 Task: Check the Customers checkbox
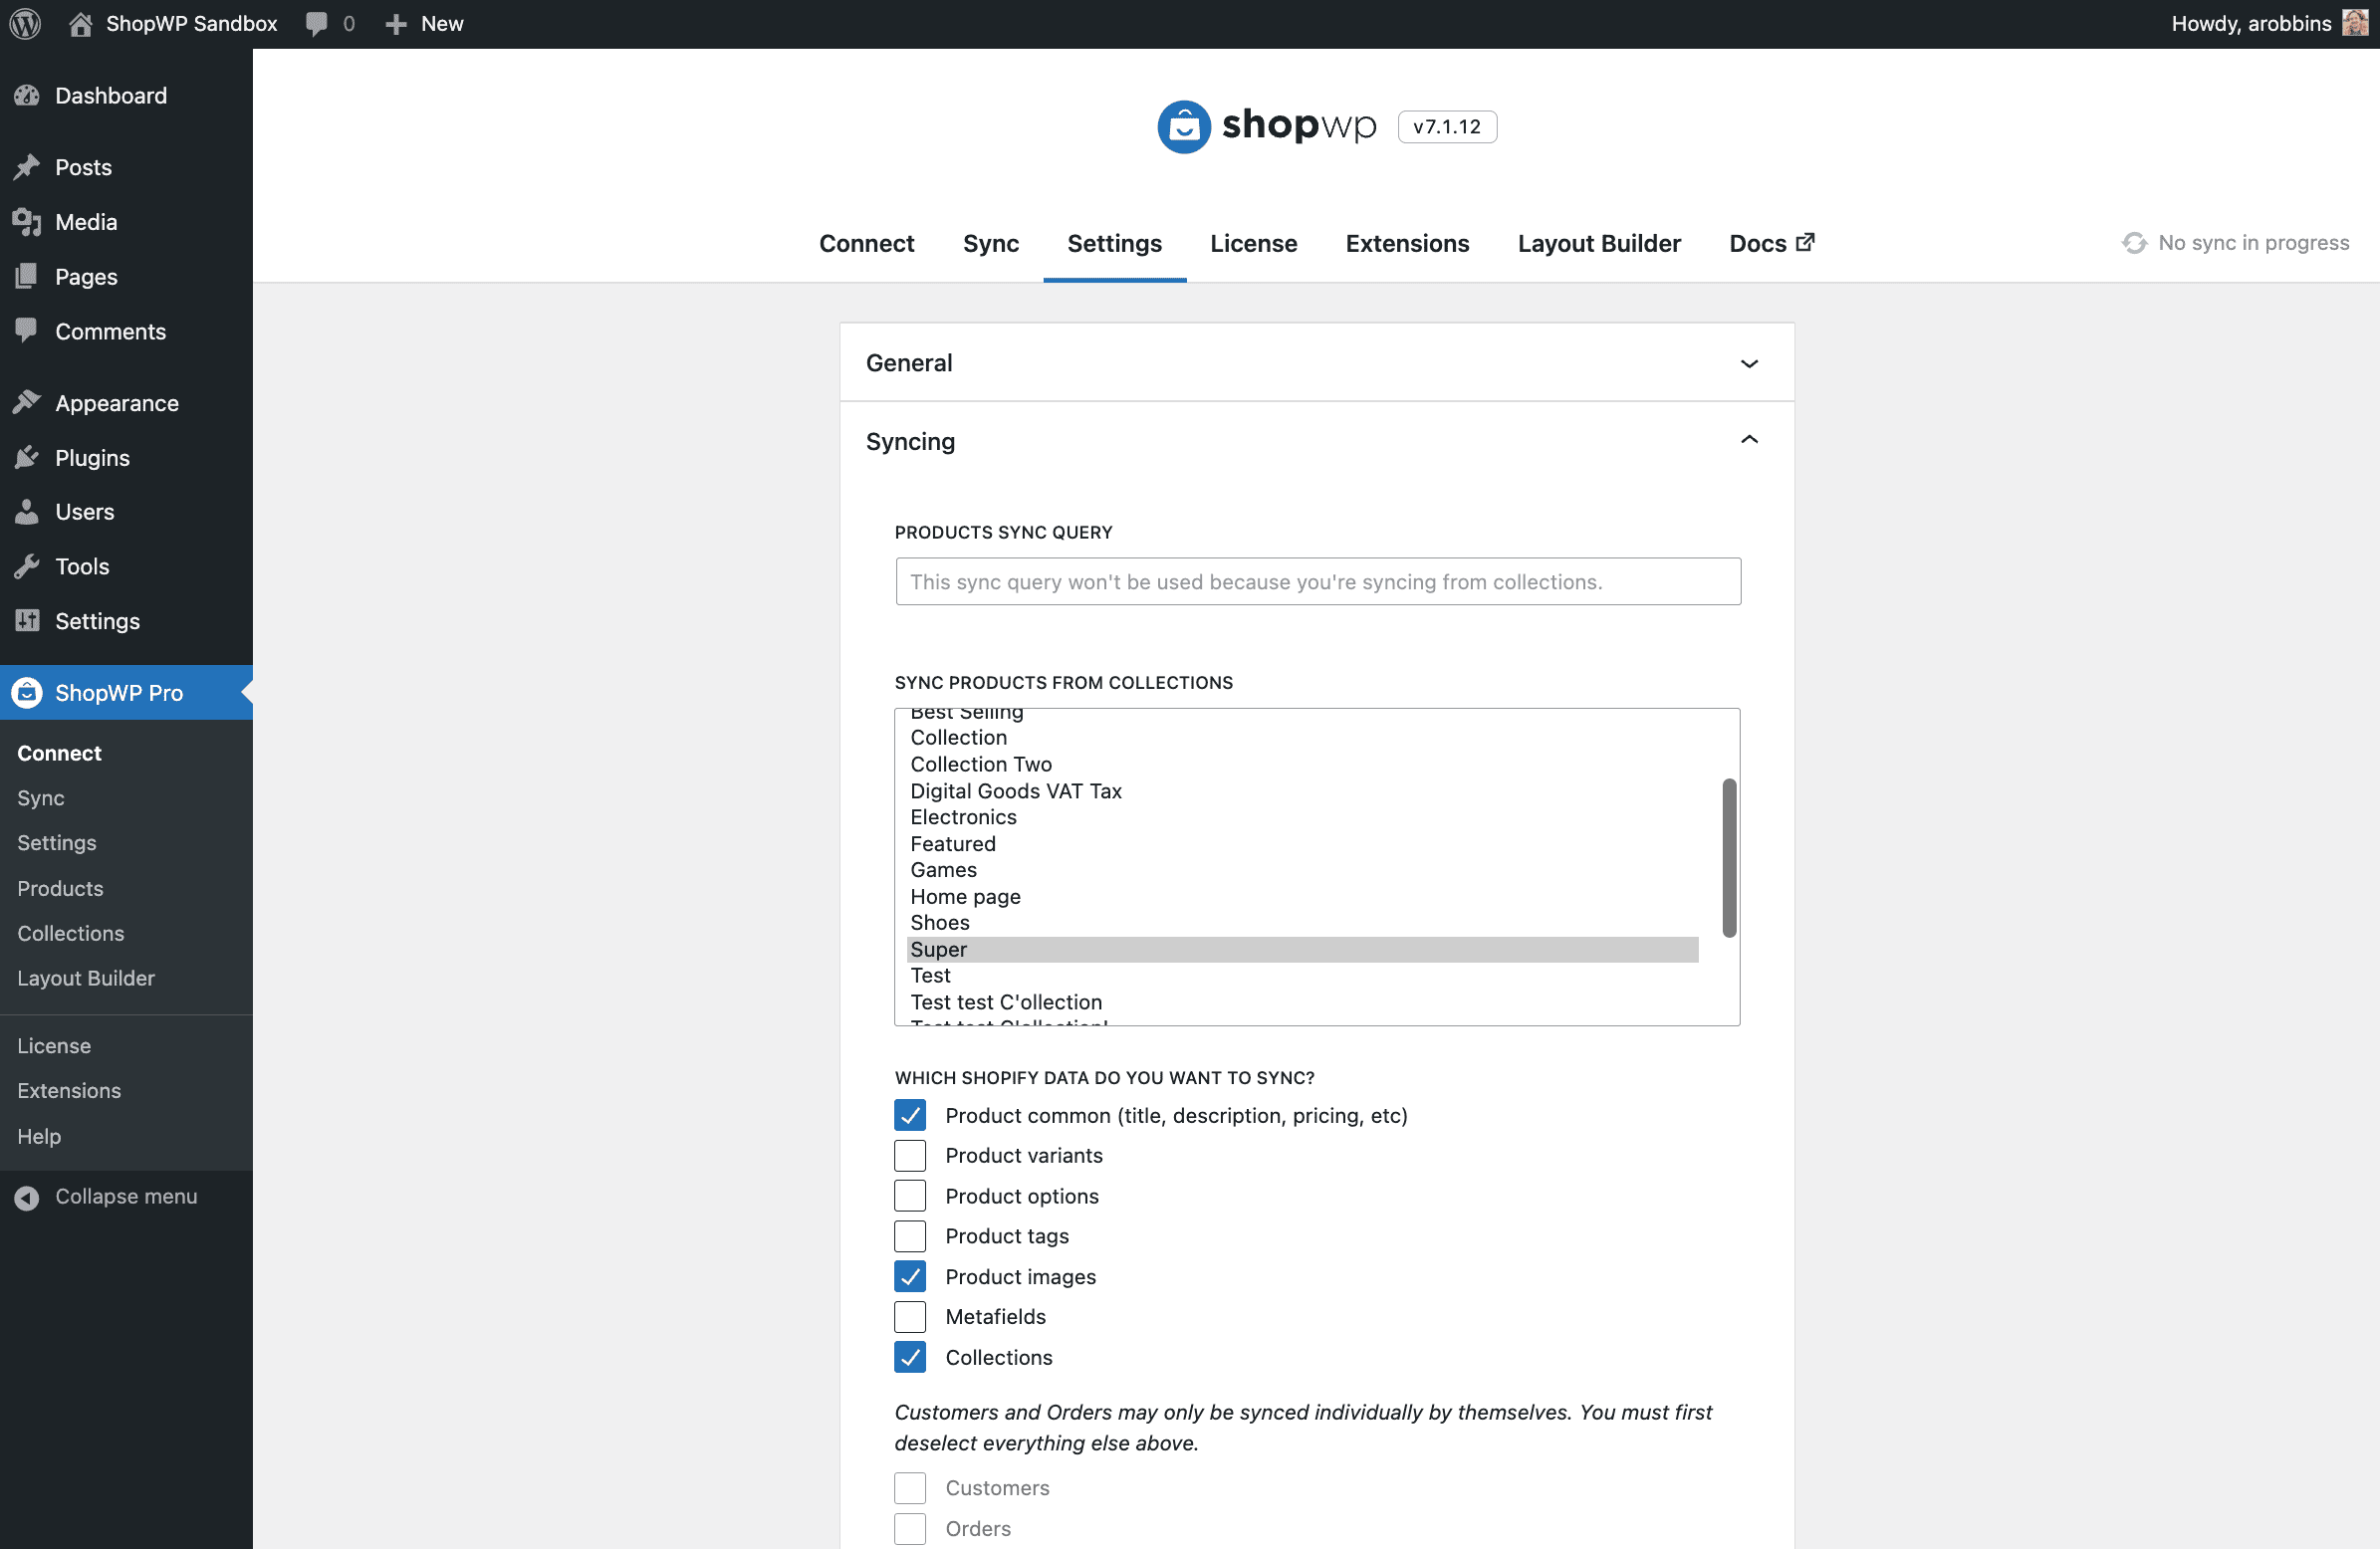click(910, 1488)
